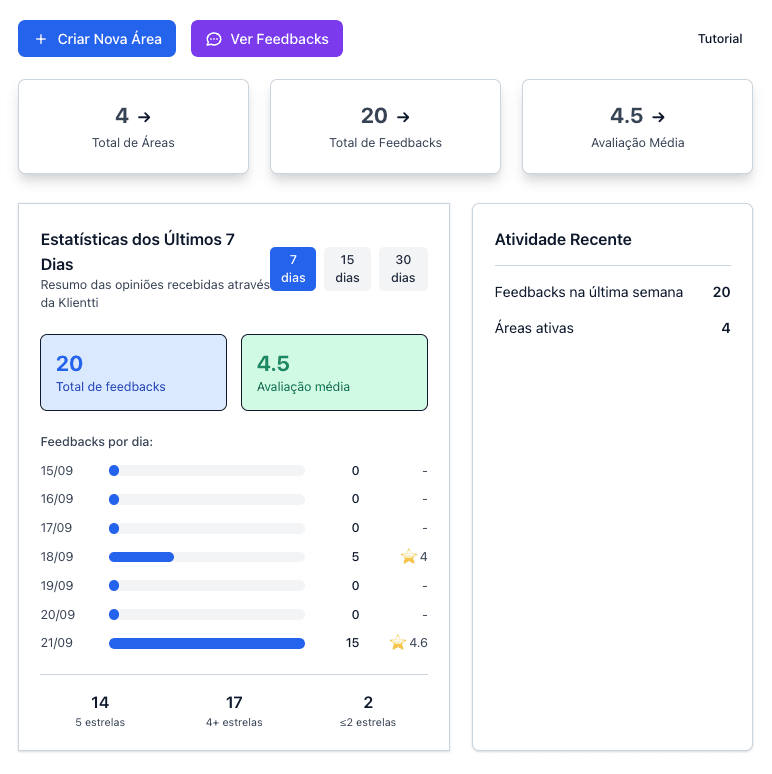Click the 4.6 rating on the 21/09 row
This screenshot has height=774, width=772.
418,643
